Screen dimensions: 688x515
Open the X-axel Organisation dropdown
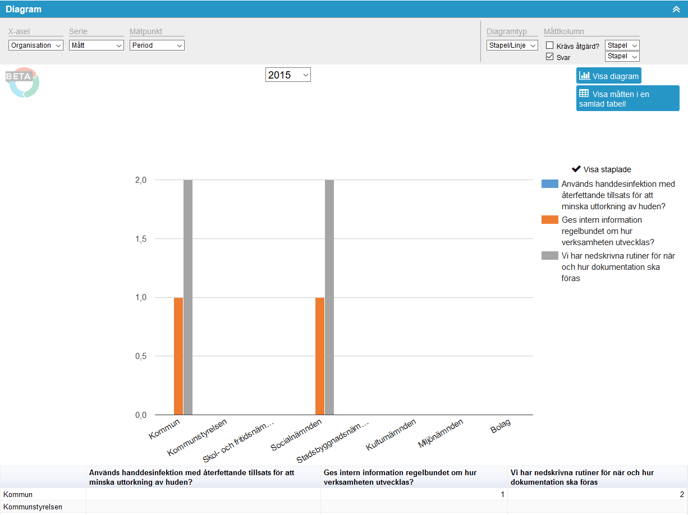coord(36,45)
